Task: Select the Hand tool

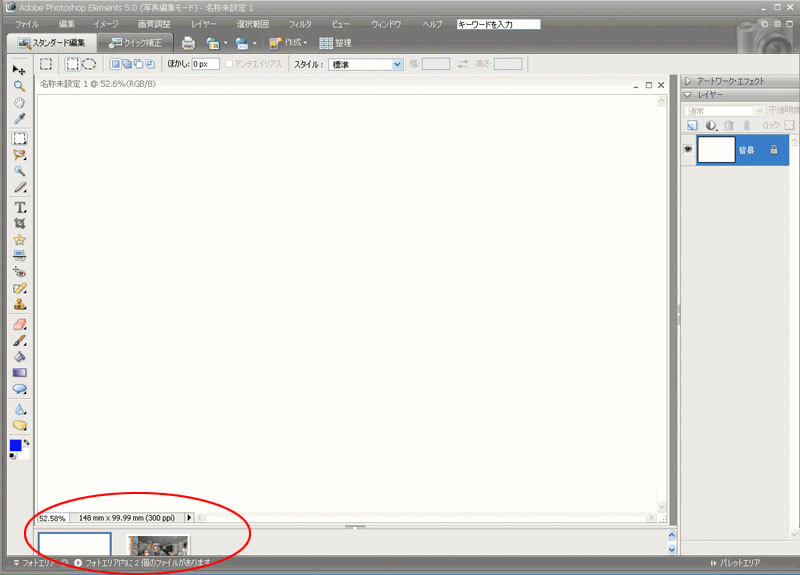Action: tap(19, 102)
